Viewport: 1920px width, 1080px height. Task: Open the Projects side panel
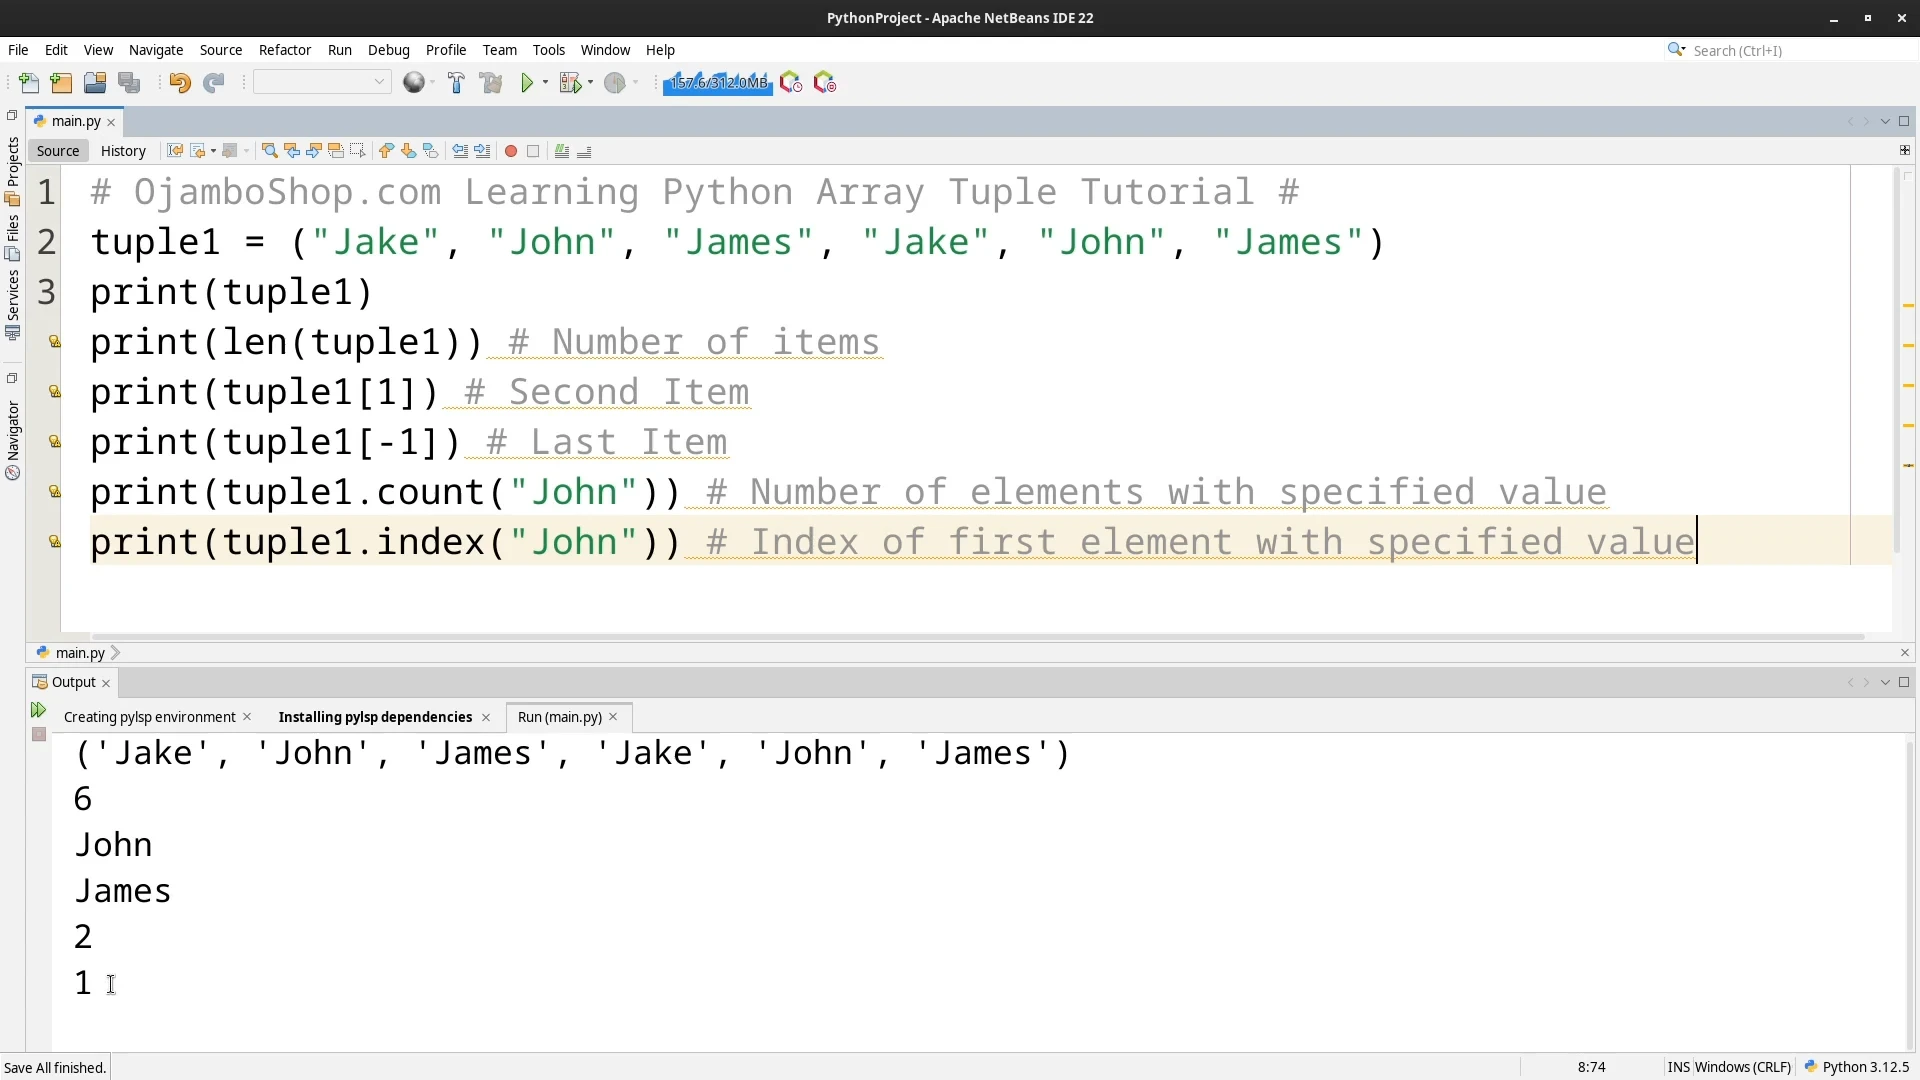point(13,170)
